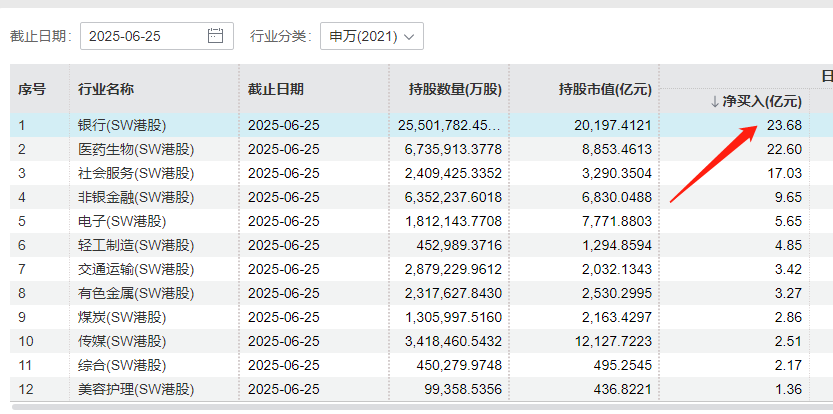Screen dimensions: 833x414
Task: Click the 行业名称 column header
Action: pyautogui.click(x=106, y=89)
